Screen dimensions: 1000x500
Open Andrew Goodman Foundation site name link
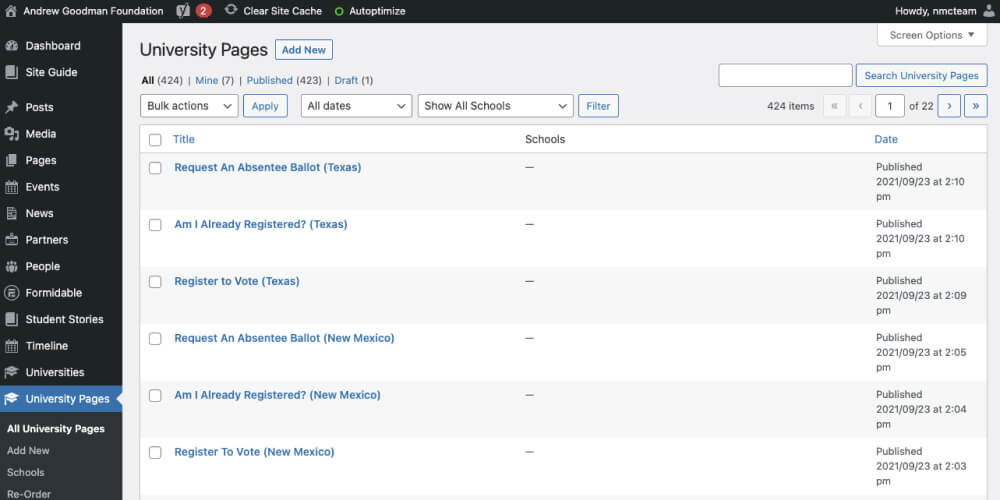[93, 11]
